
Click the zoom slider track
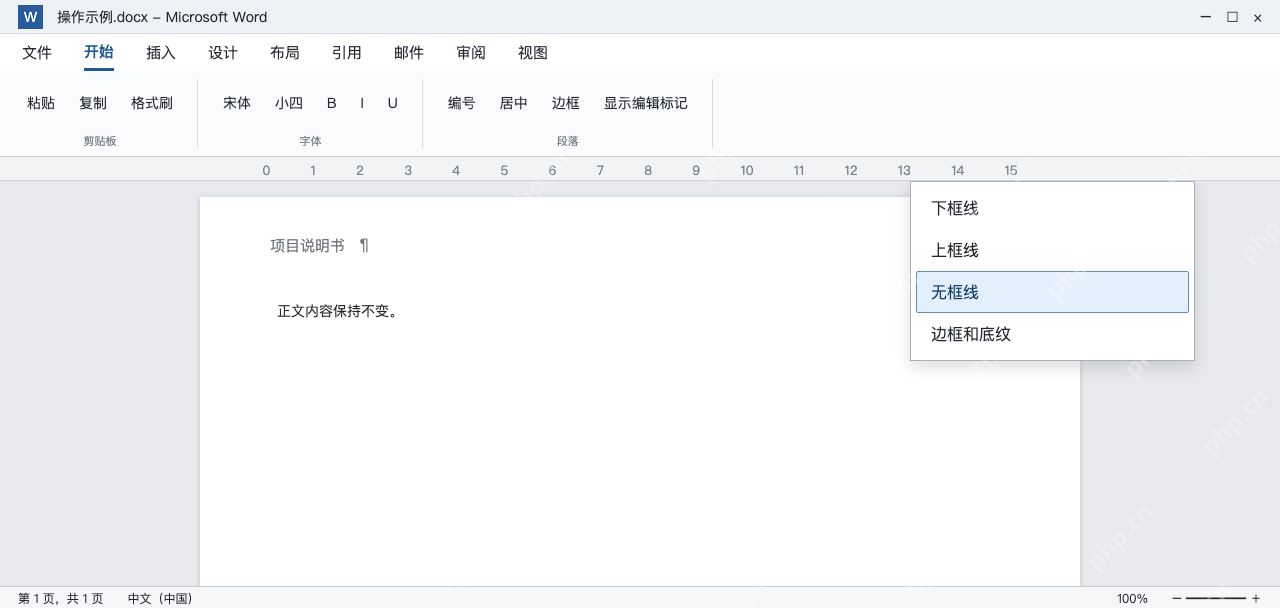tap(1216, 598)
